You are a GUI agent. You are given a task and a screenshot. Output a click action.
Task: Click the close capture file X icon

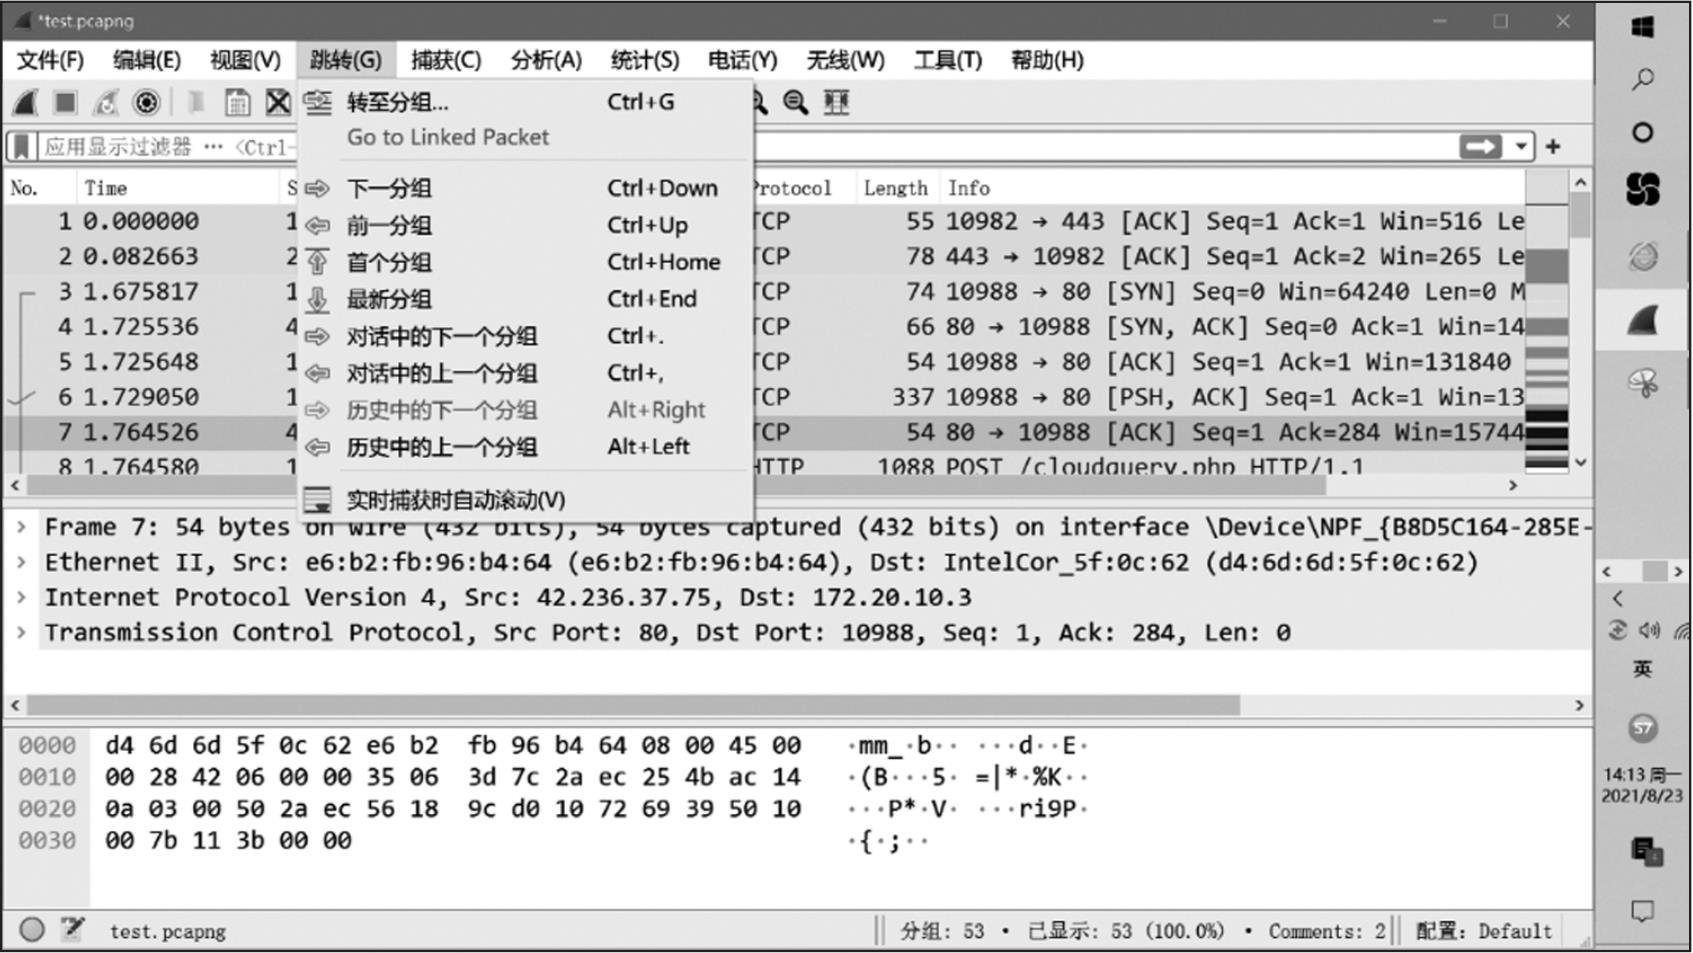pyautogui.click(x=278, y=102)
